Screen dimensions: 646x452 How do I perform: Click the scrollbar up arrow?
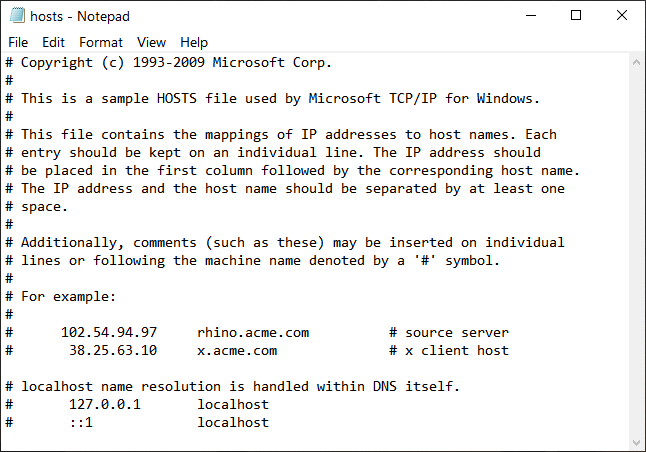point(637,62)
